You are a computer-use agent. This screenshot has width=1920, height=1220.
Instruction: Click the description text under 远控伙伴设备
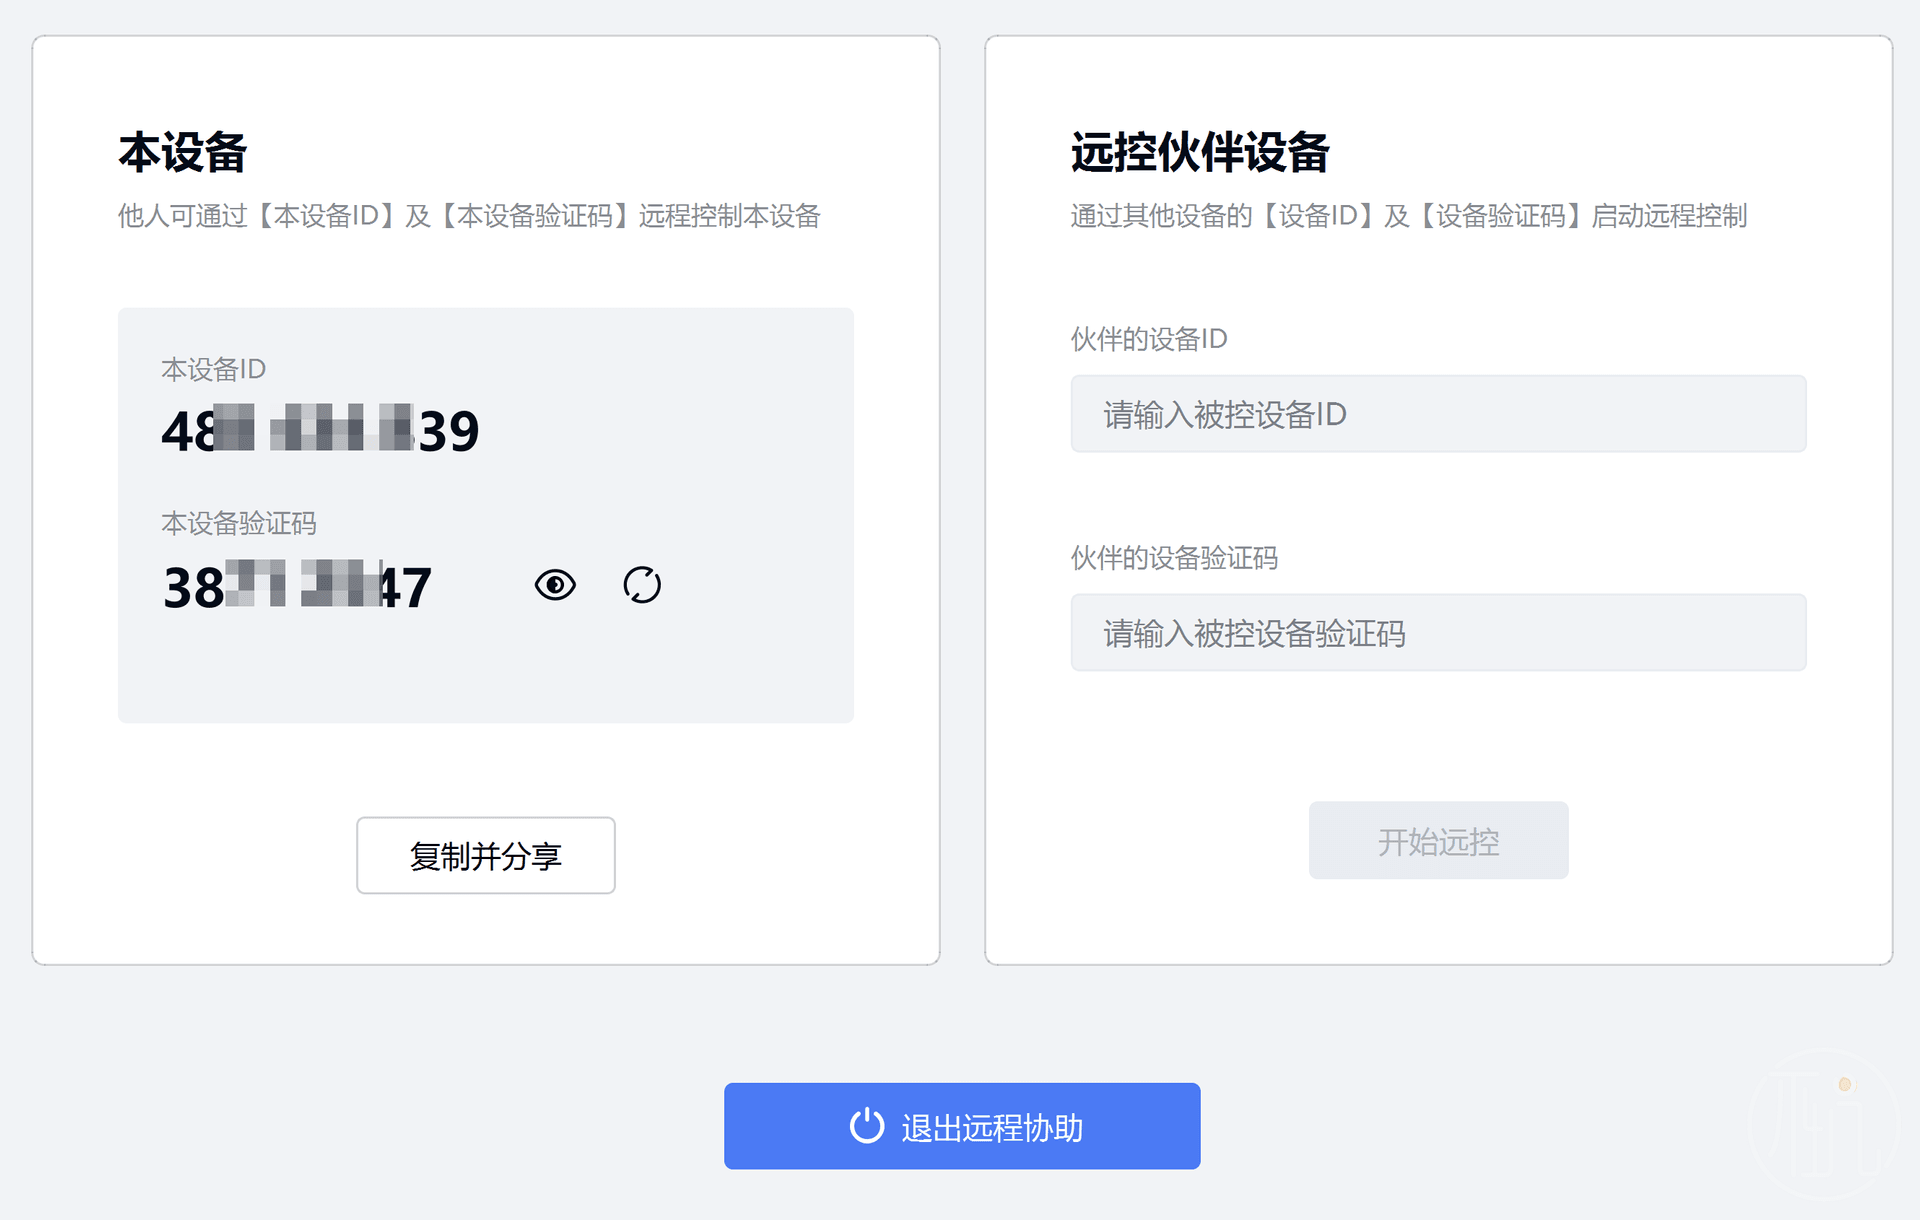(x=1409, y=216)
